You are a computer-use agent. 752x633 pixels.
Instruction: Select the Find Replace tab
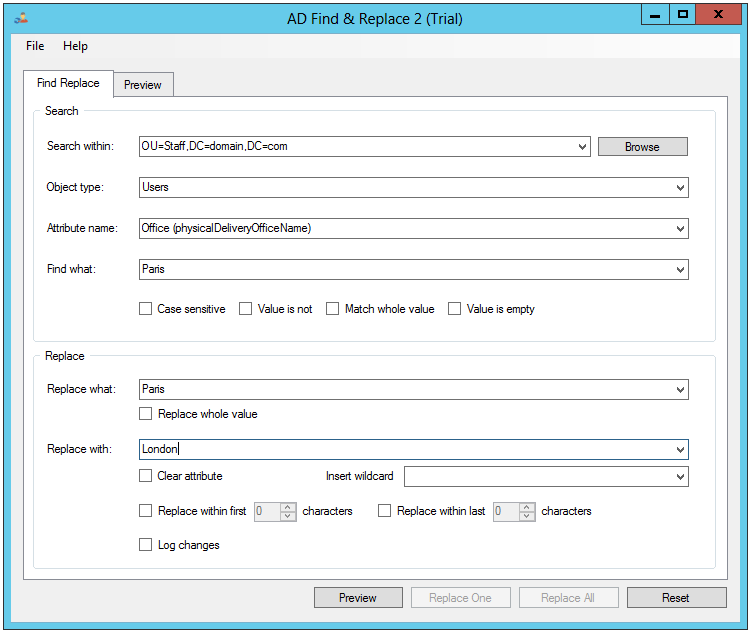[x=68, y=83]
